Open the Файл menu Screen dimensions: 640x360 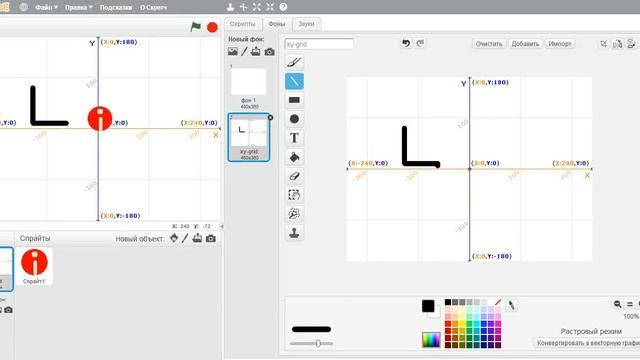(x=46, y=7)
